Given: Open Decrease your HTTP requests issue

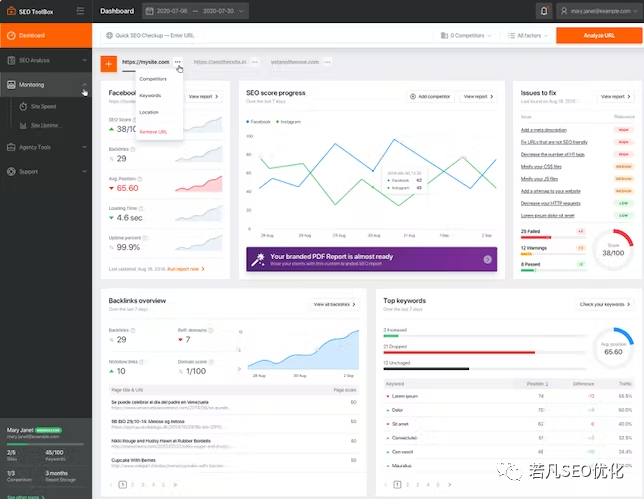Looking at the screenshot, I should pos(550,204).
